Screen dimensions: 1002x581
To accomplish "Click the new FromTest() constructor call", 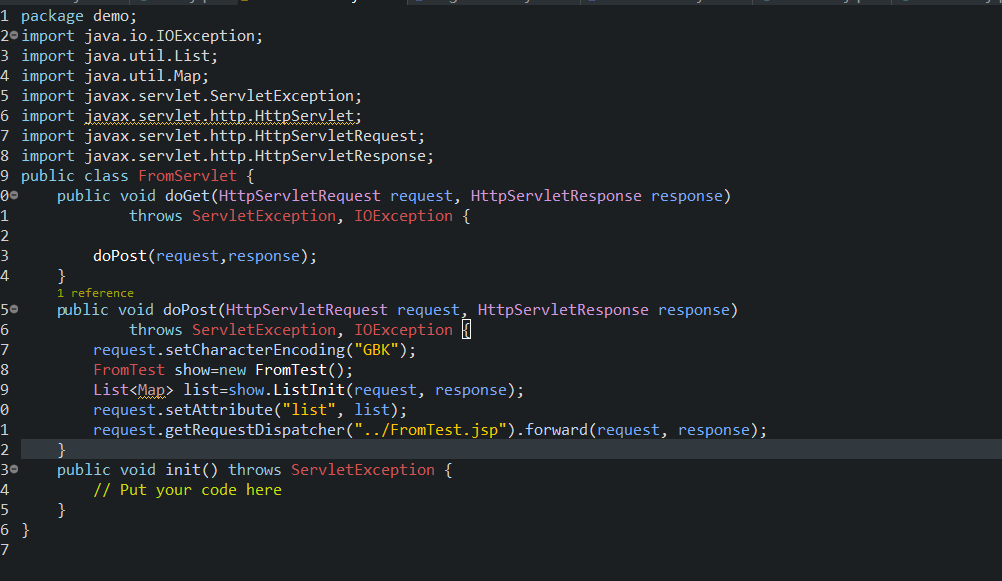I will pyautogui.click(x=286, y=370).
